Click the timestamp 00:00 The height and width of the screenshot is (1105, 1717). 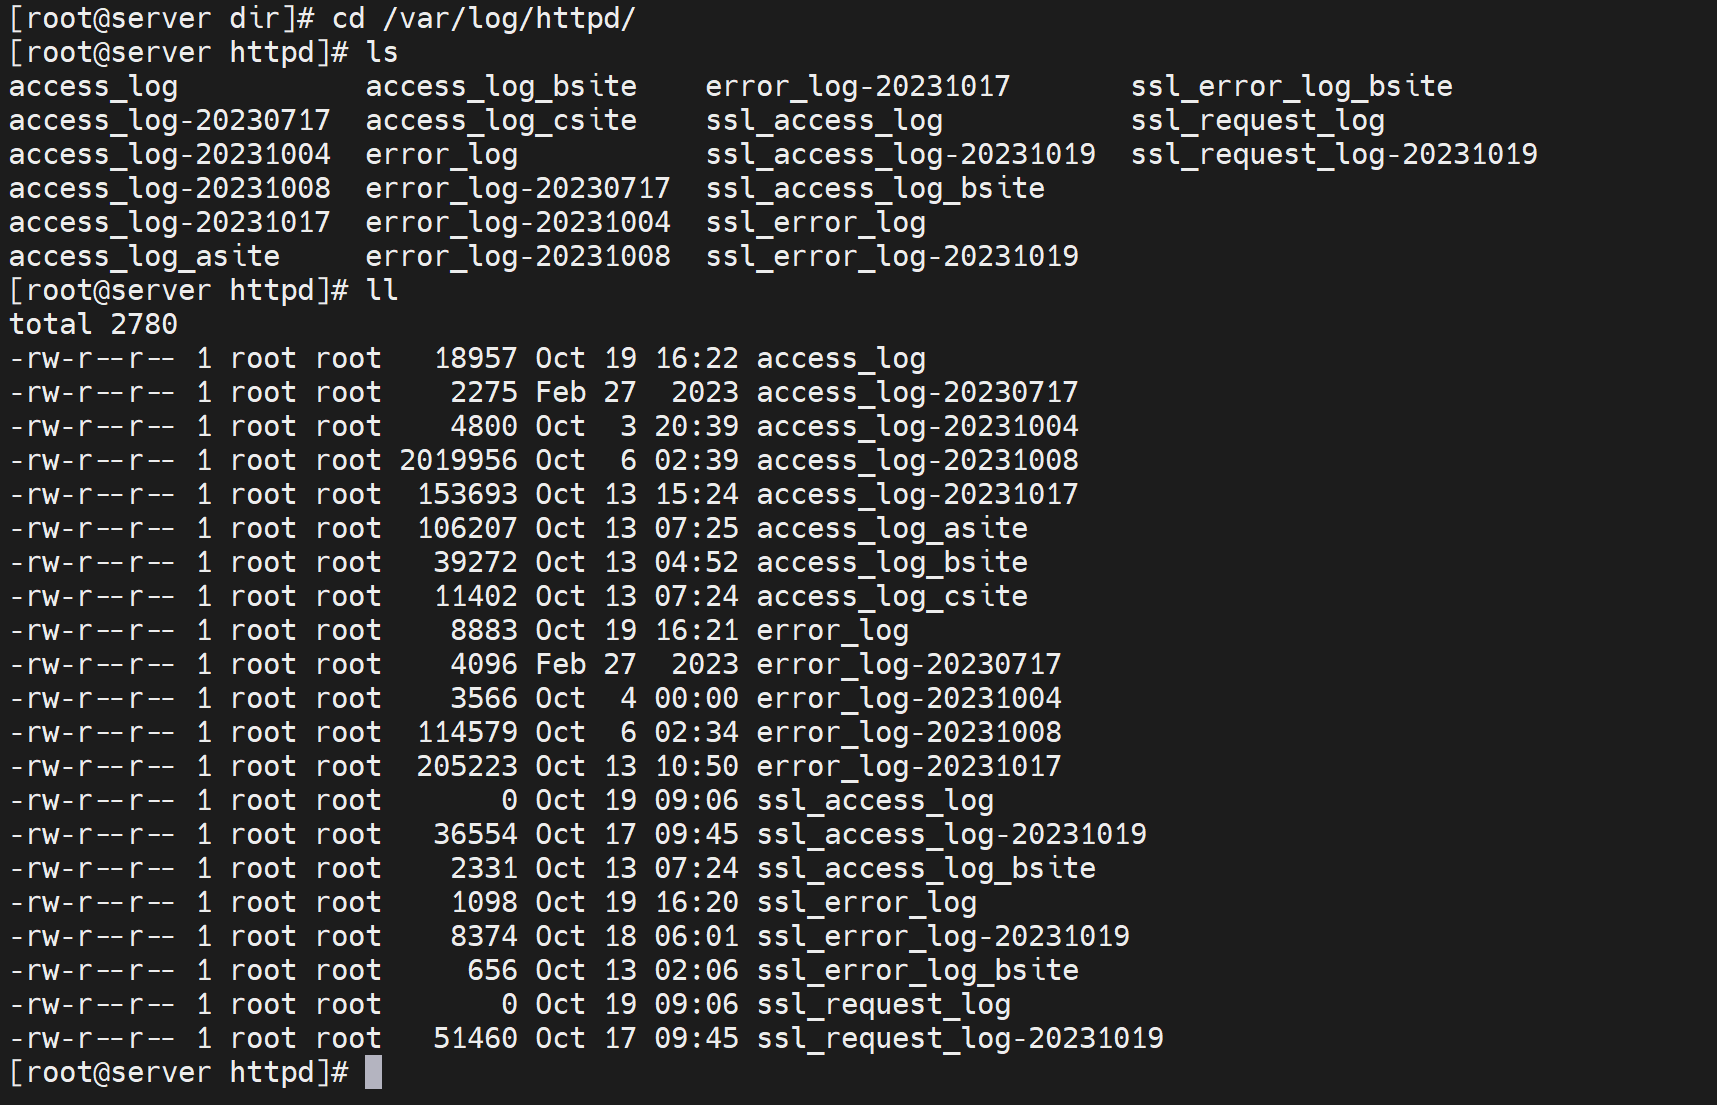696,698
